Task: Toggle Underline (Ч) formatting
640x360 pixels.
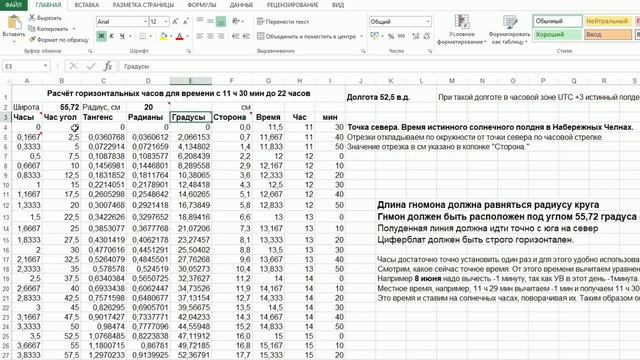Action: tap(122, 36)
